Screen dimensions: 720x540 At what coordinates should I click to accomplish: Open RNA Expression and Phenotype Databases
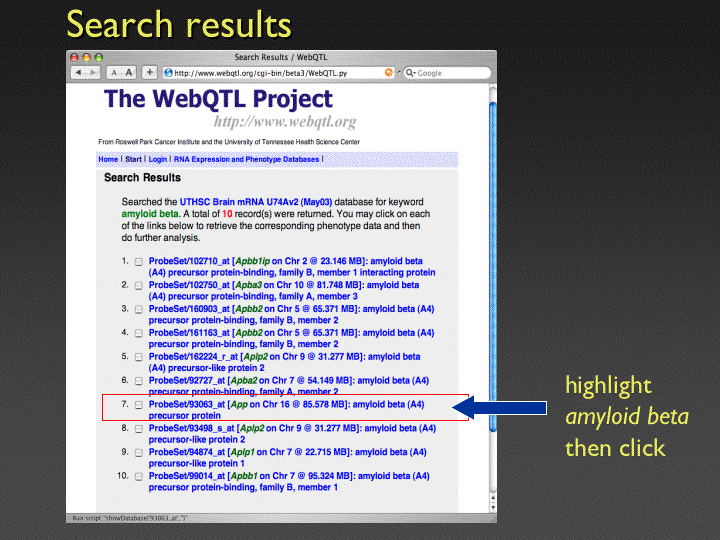(248, 159)
